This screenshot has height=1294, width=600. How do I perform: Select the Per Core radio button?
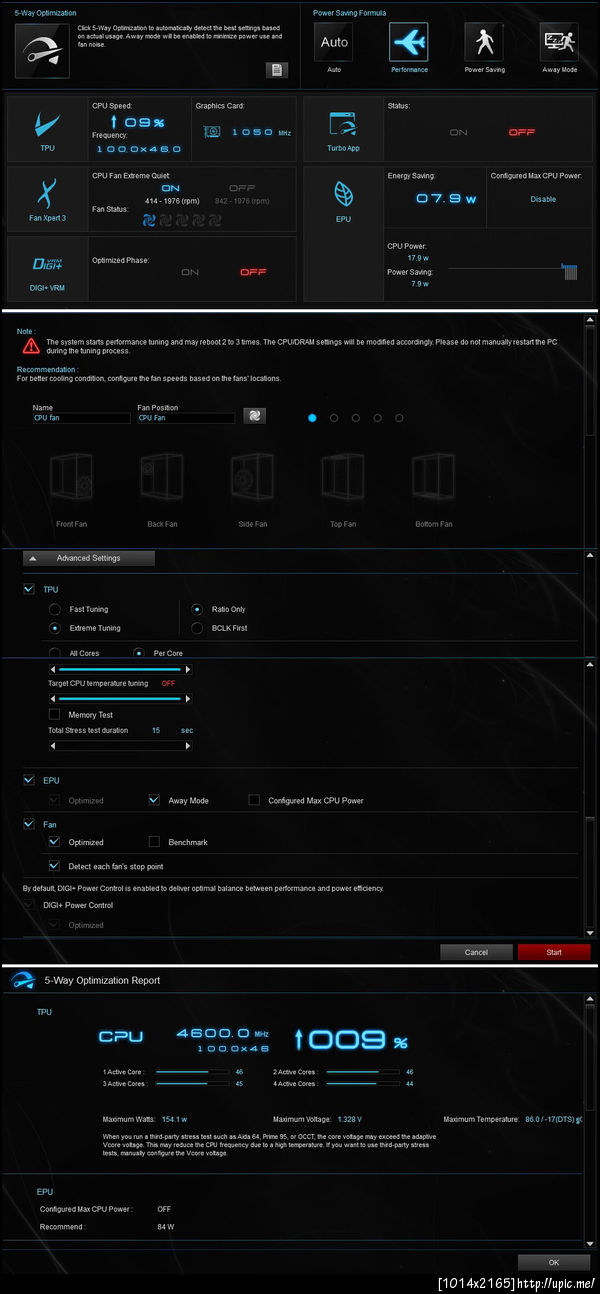139,653
